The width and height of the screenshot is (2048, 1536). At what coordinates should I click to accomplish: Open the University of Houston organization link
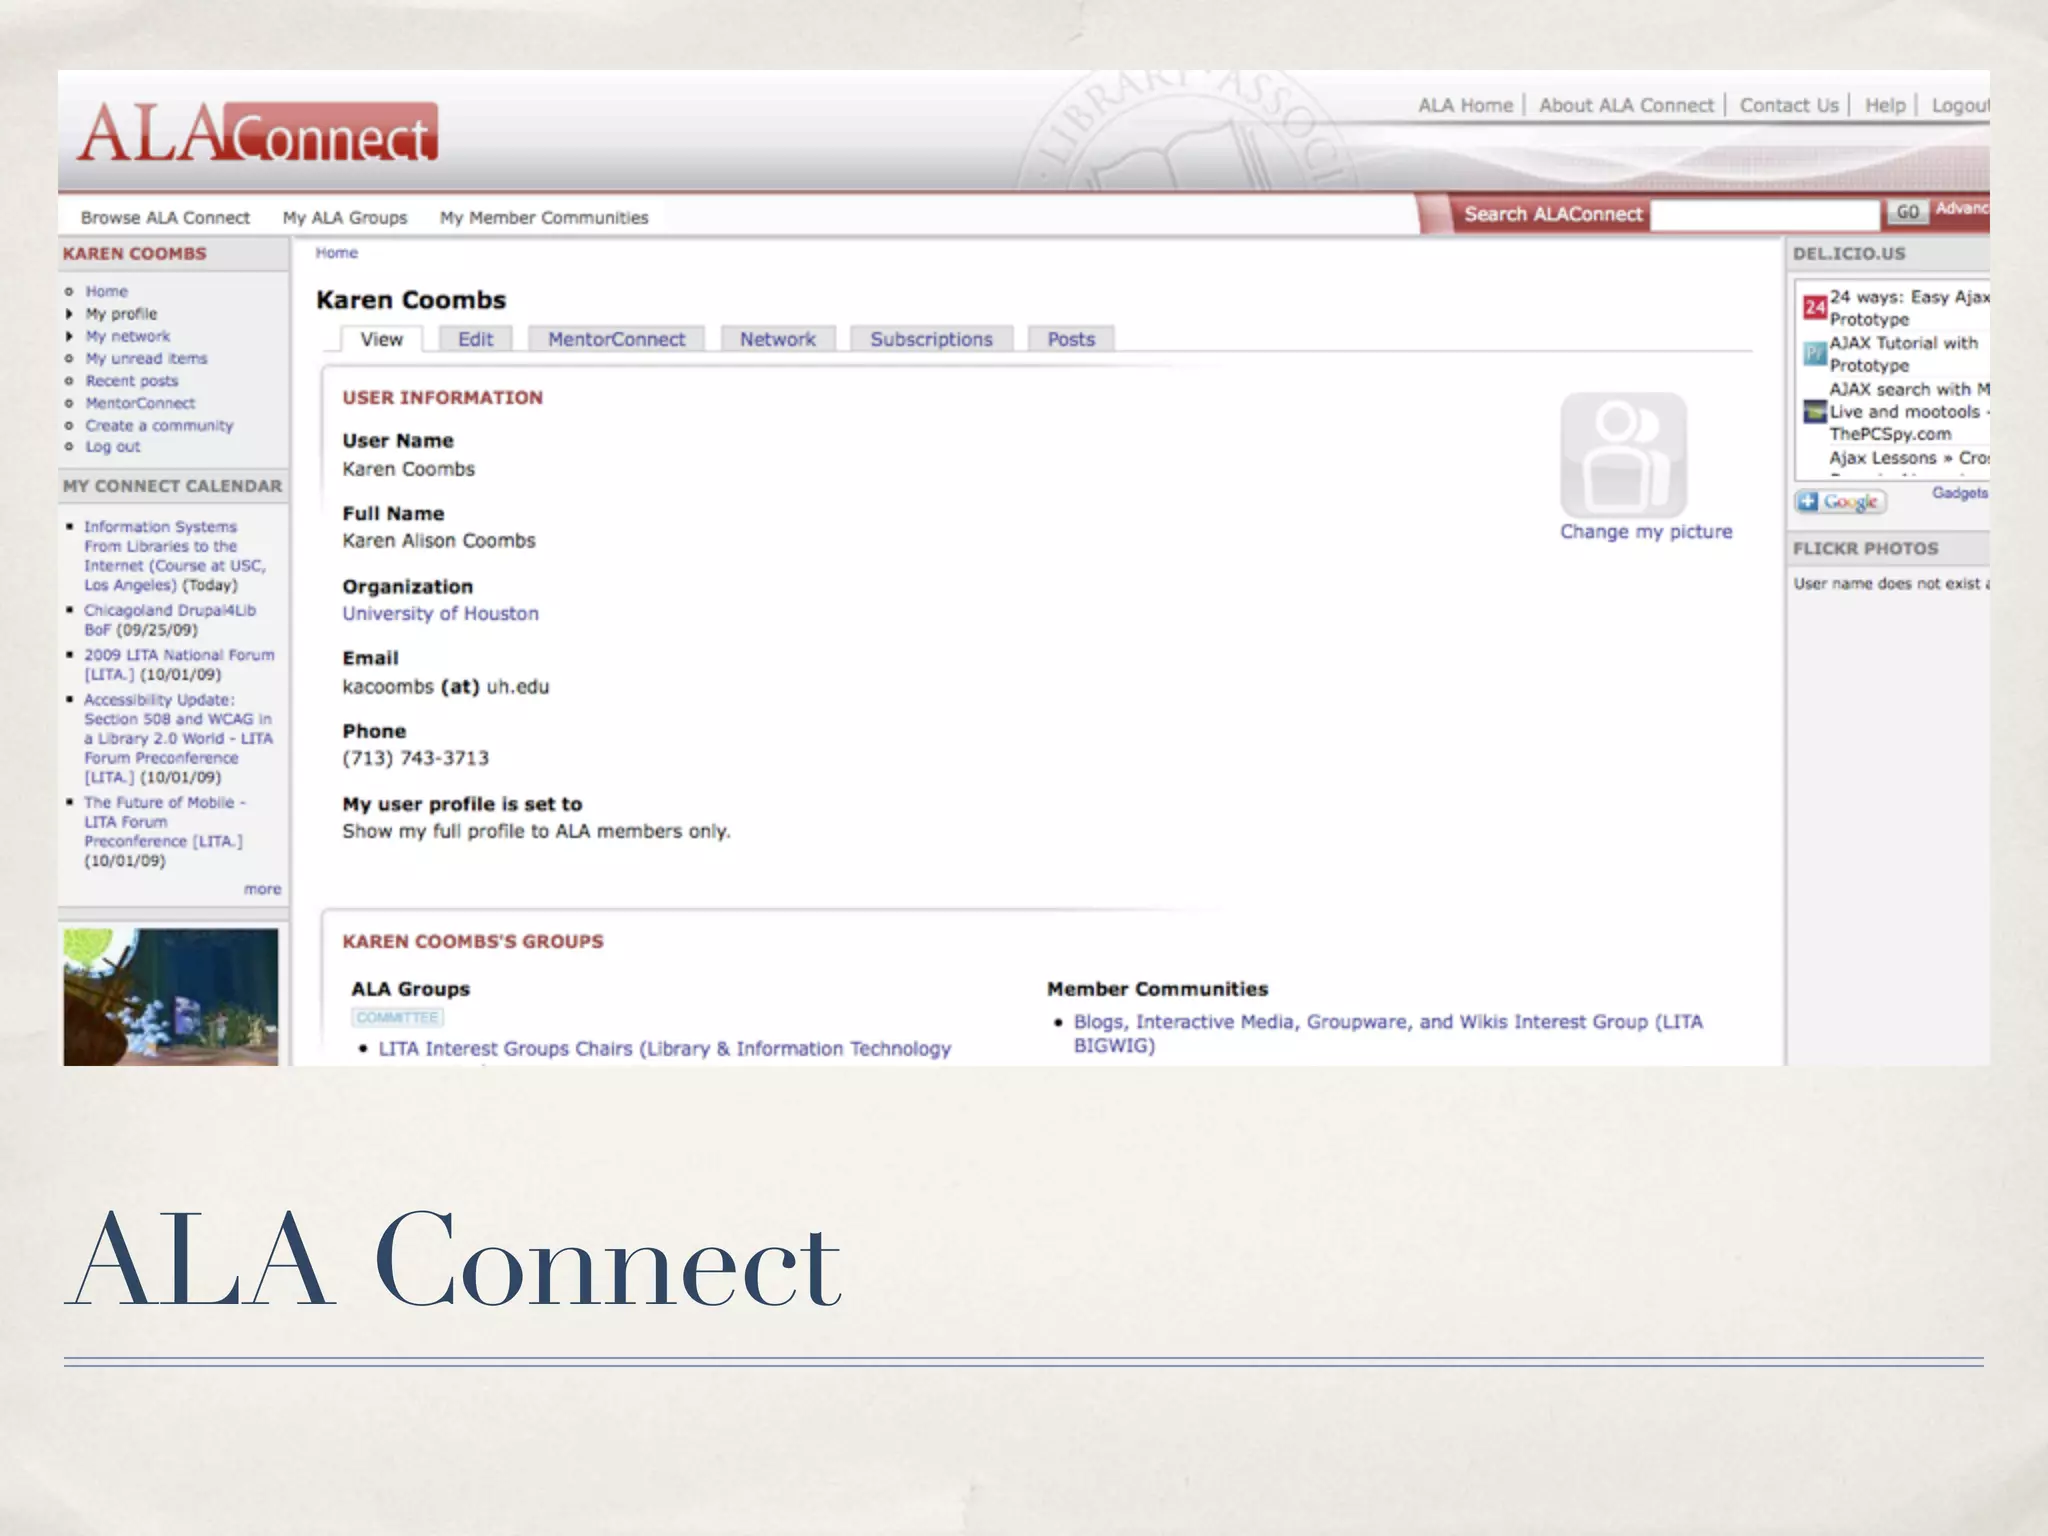tap(440, 614)
